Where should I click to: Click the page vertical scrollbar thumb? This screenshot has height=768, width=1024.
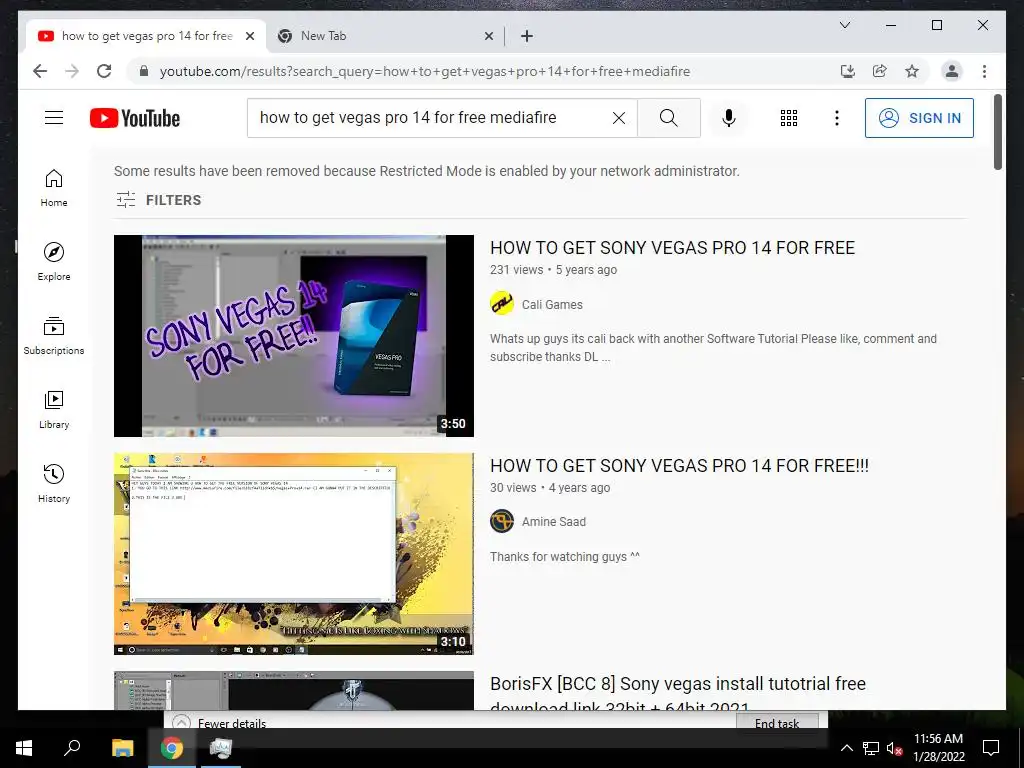click(997, 132)
